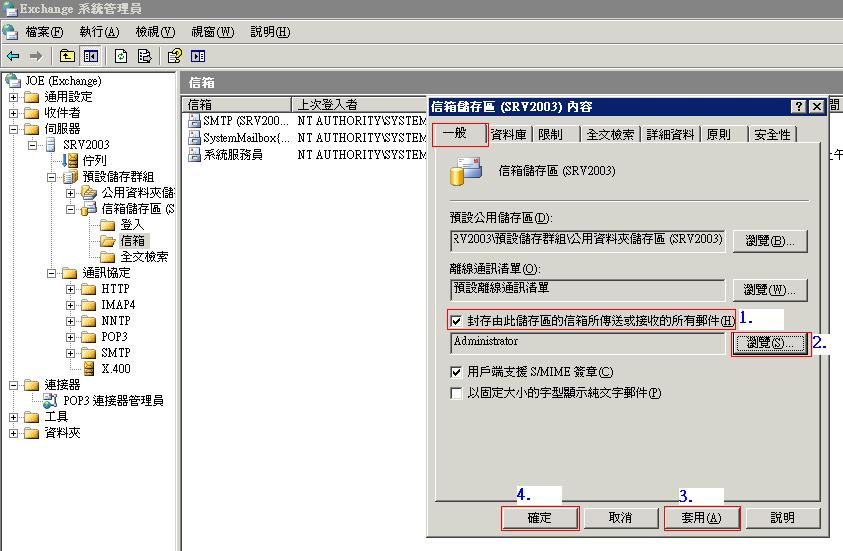The width and height of the screenshot is (843, 551).
Task: Open the 執行(A) menu
Action: click(x=99, y=32)
